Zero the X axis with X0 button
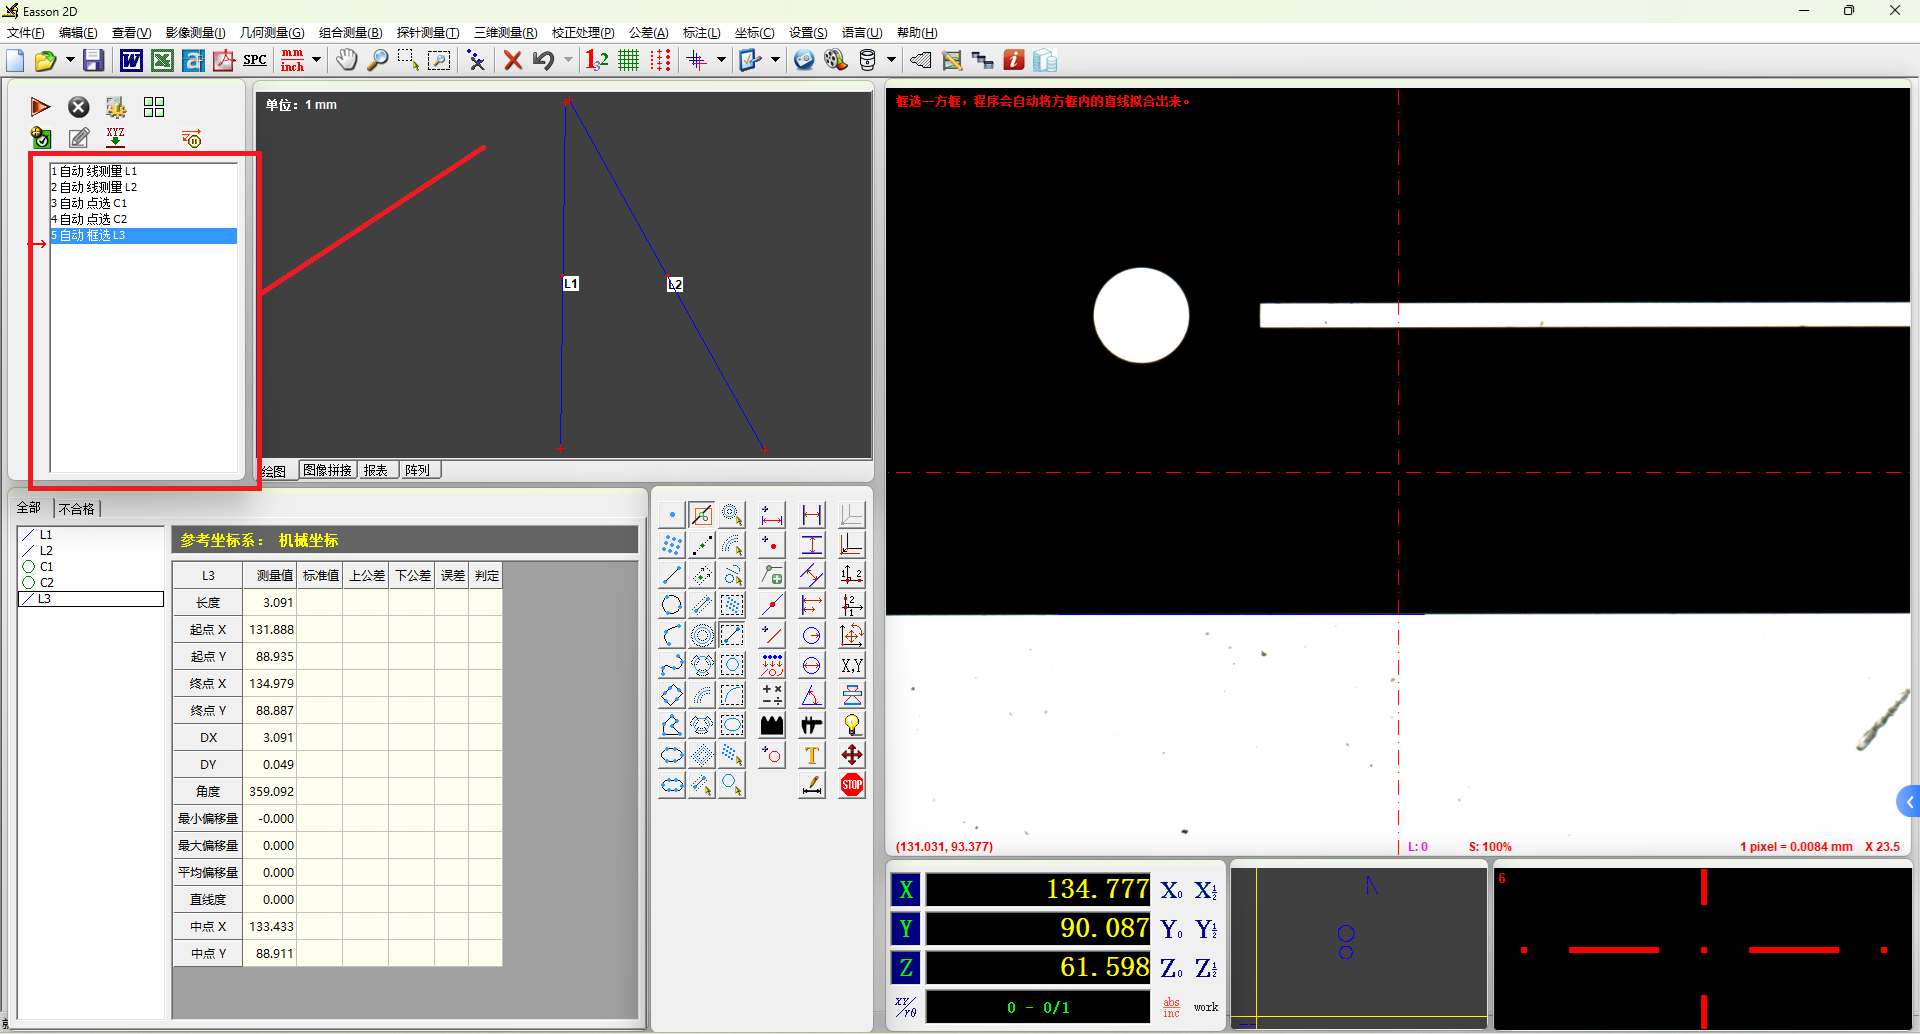 1171,890
